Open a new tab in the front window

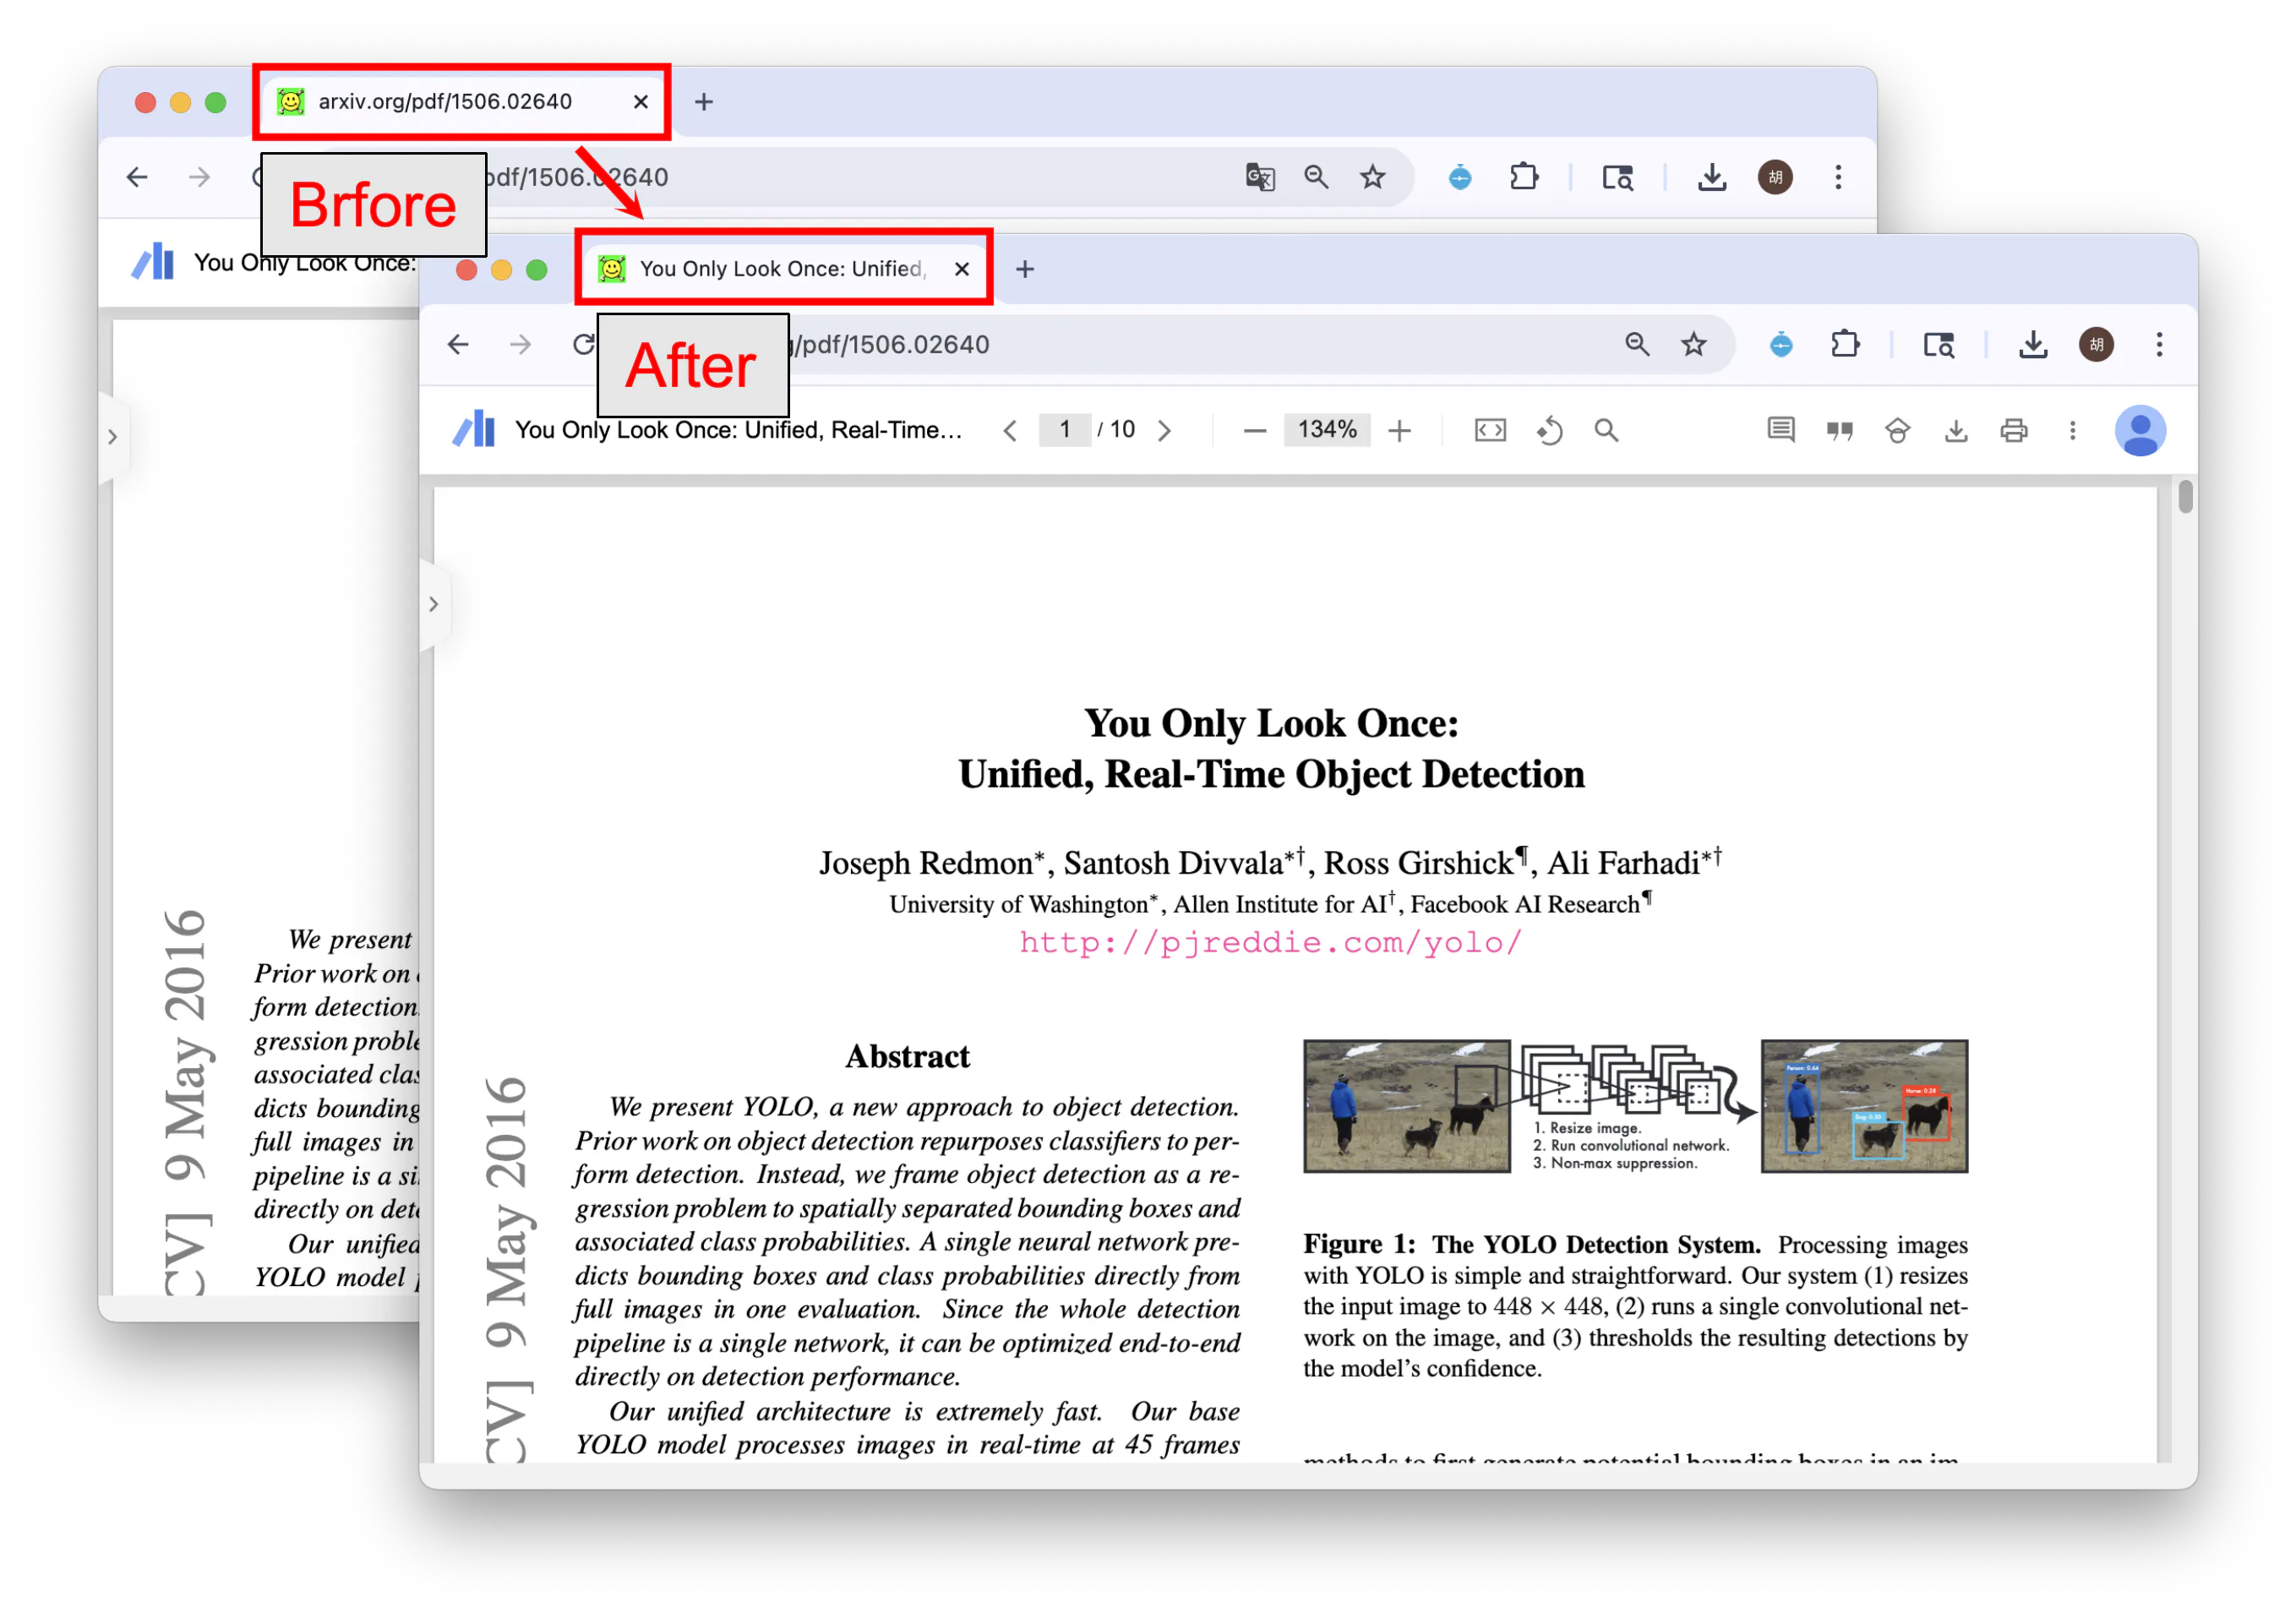pos(1025,269)
